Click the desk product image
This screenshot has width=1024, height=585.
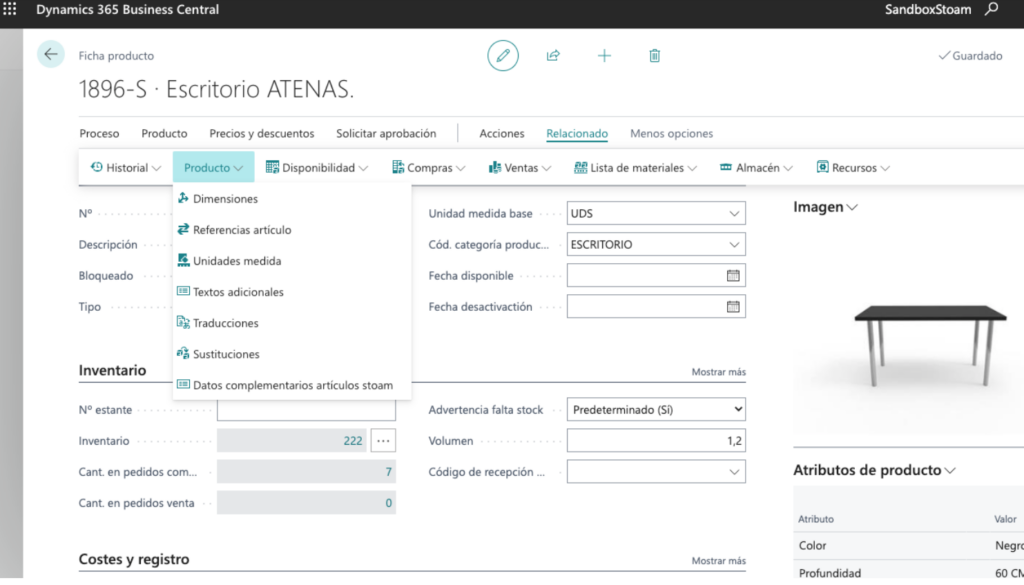[930, 345]
